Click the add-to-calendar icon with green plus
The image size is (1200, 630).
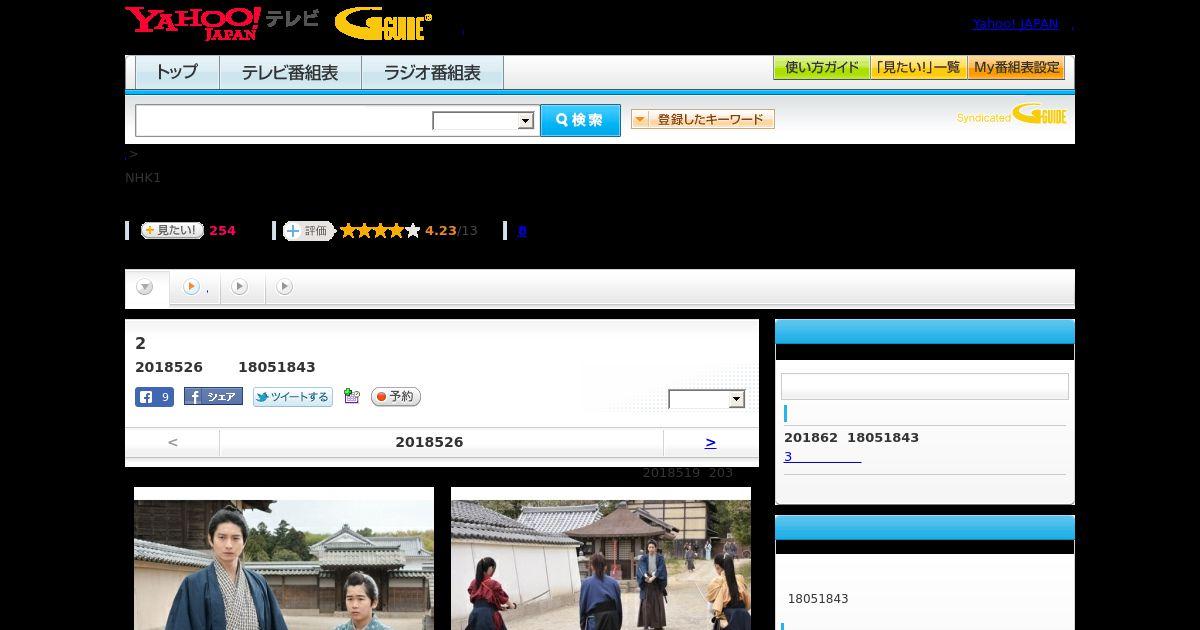tap(351, 396)
